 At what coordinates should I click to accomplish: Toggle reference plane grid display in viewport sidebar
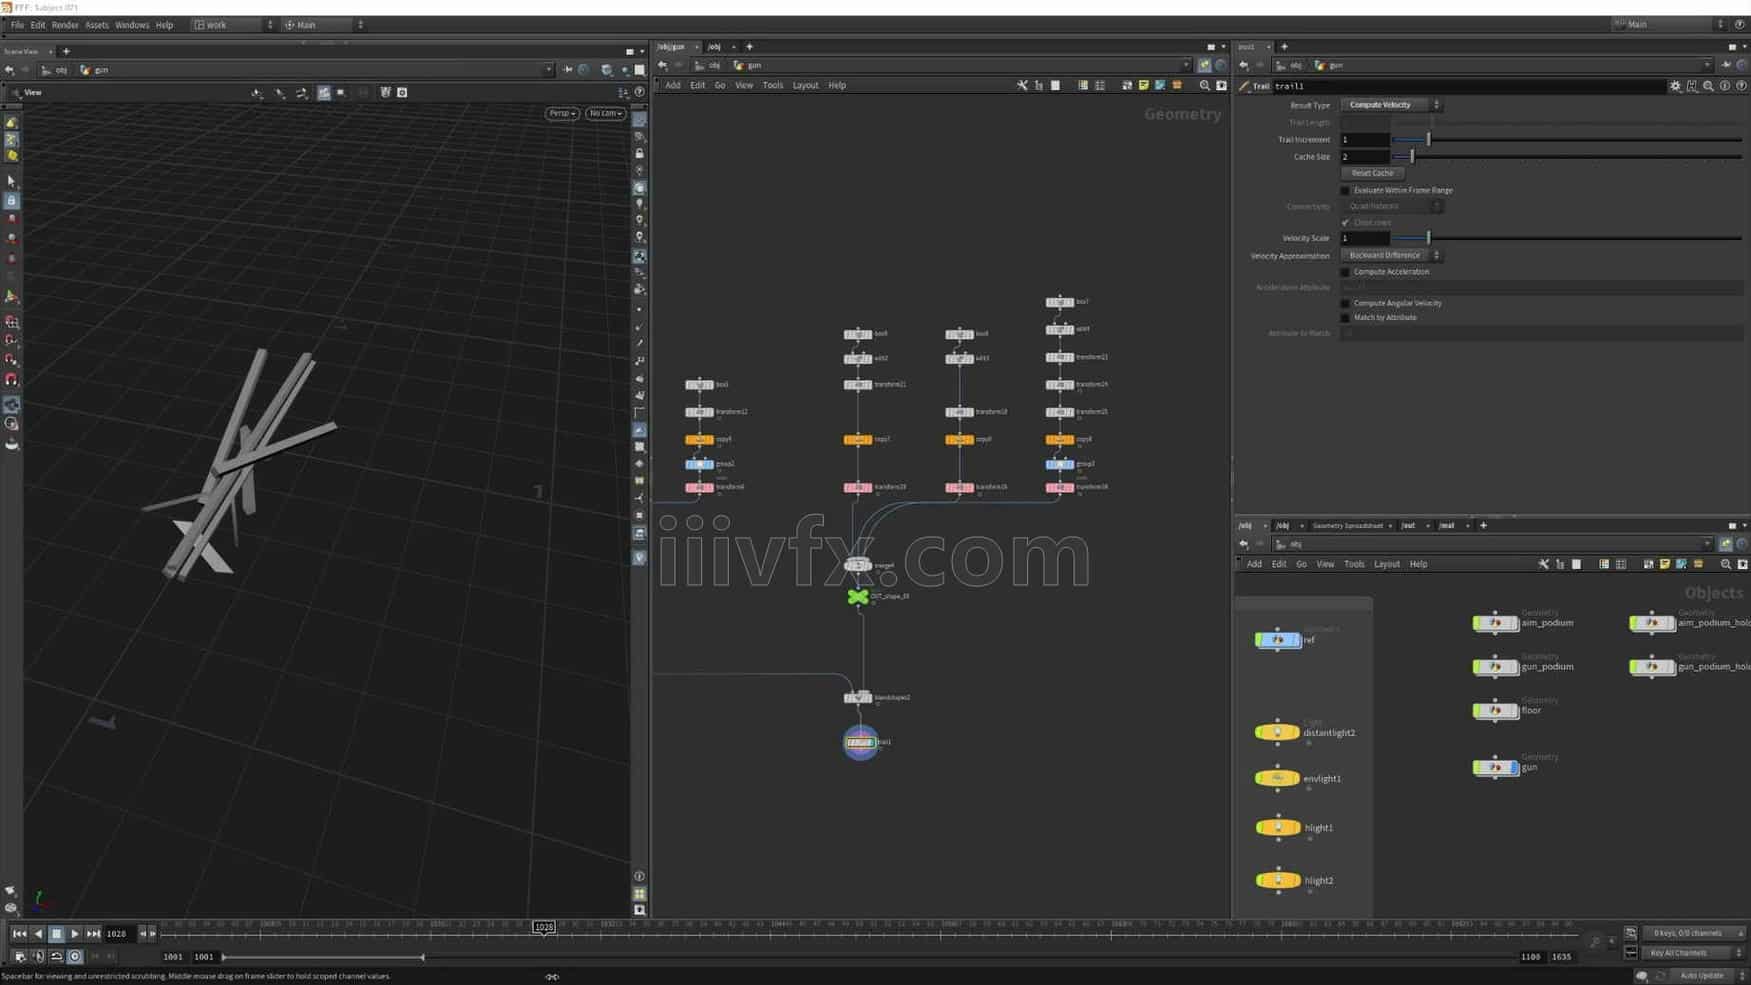tap(639, 120)
